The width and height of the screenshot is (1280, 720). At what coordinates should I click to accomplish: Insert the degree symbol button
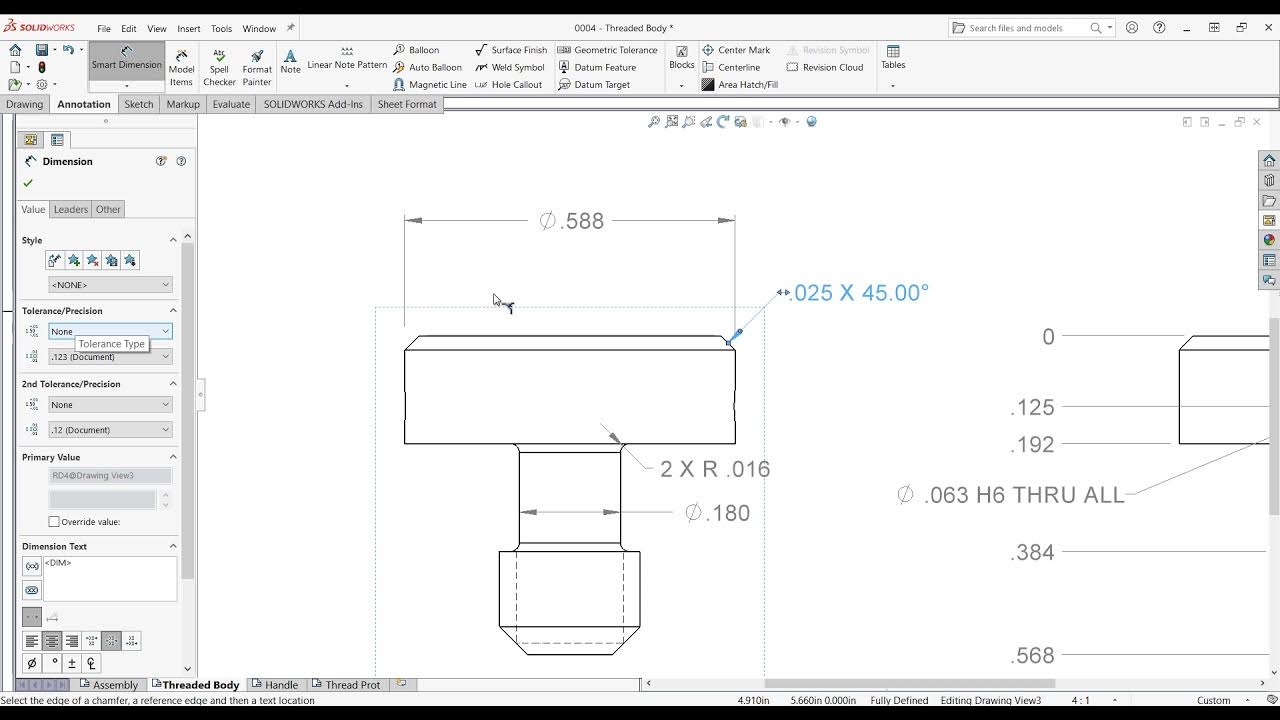(x=52, y=663)
